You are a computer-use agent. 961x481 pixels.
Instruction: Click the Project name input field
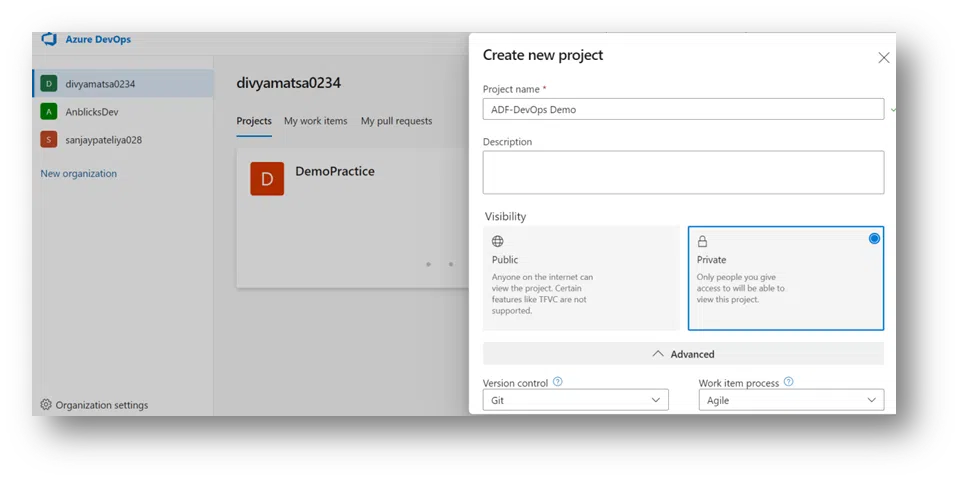tap(683, 109)
